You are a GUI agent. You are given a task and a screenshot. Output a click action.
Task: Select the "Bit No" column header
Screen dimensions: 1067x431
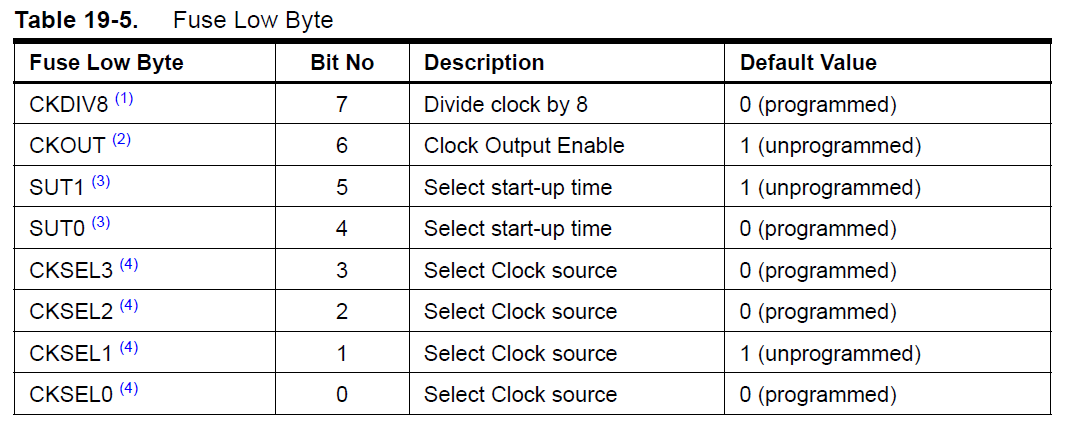tap(342, 62)
